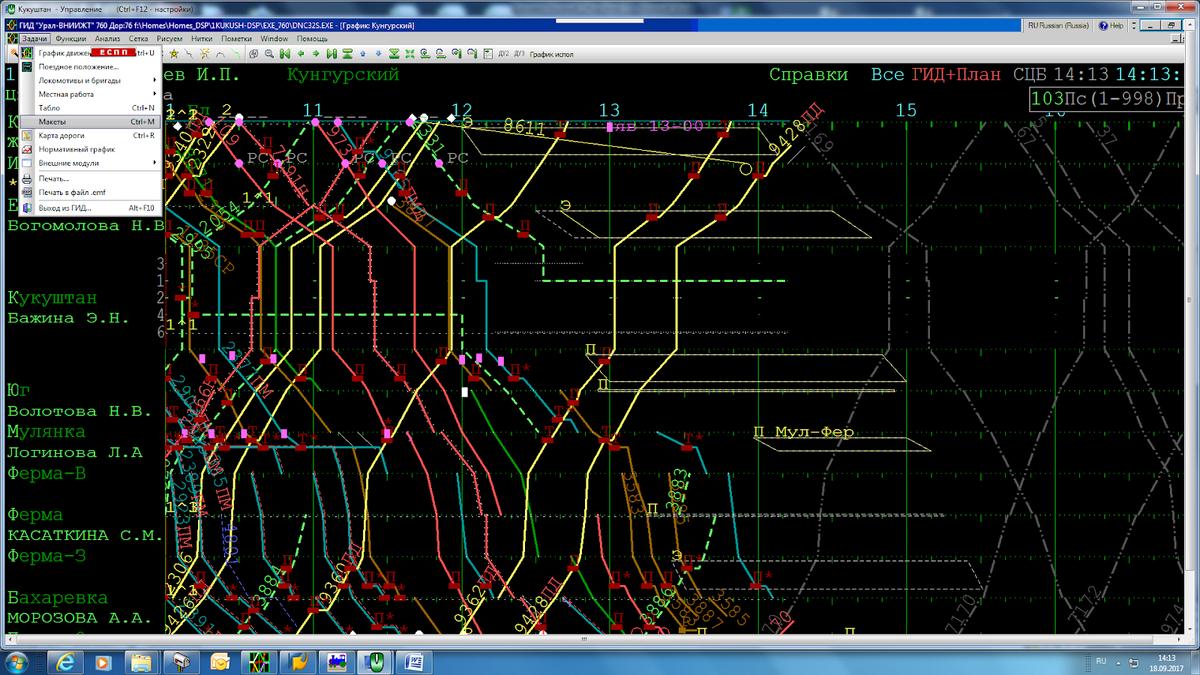Screen dimensions: 1200x675
Task: Click the yellow star toolbar icon
Action: click(173, 53)
